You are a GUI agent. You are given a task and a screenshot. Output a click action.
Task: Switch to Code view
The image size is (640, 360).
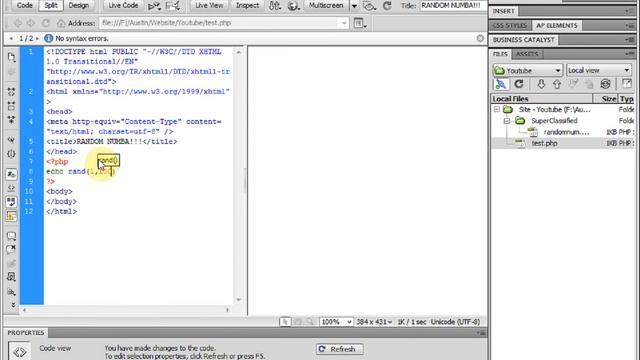pyautogui.click(x=24, y=6)
